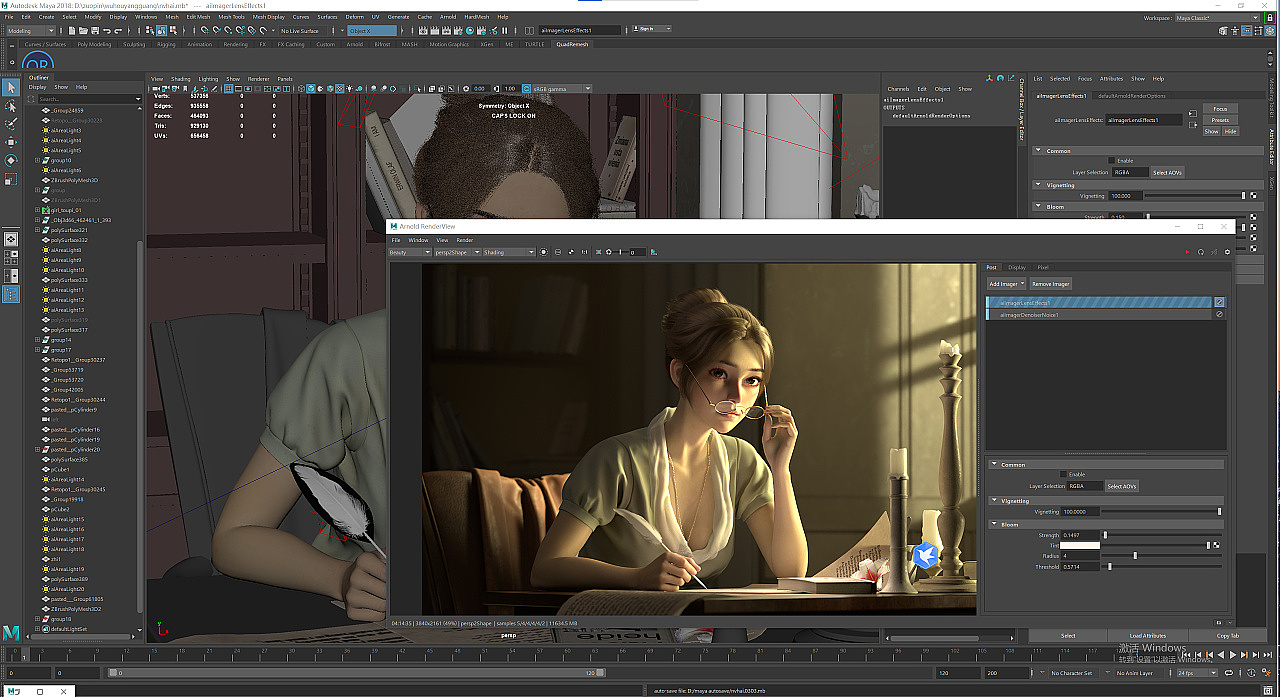
Task: Select the Select tool in the toolbox
Action: [x=10, y=88]
